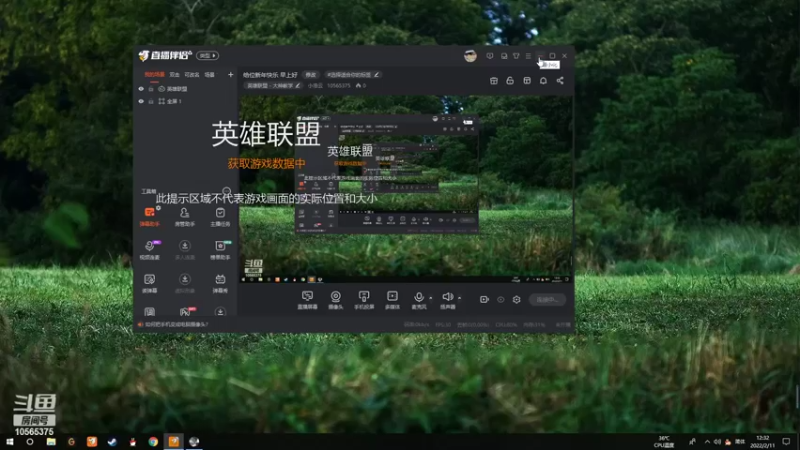Open the taskbar clock showing 12:32

[x=763, y=442]
